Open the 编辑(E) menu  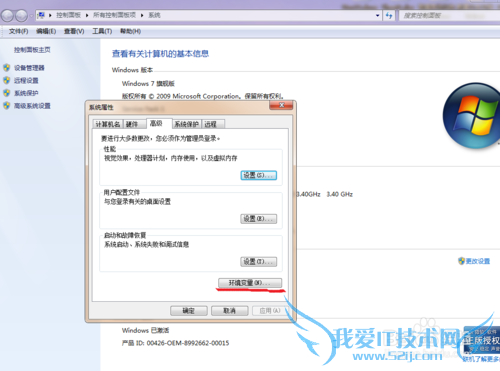[x=46, y=31]
